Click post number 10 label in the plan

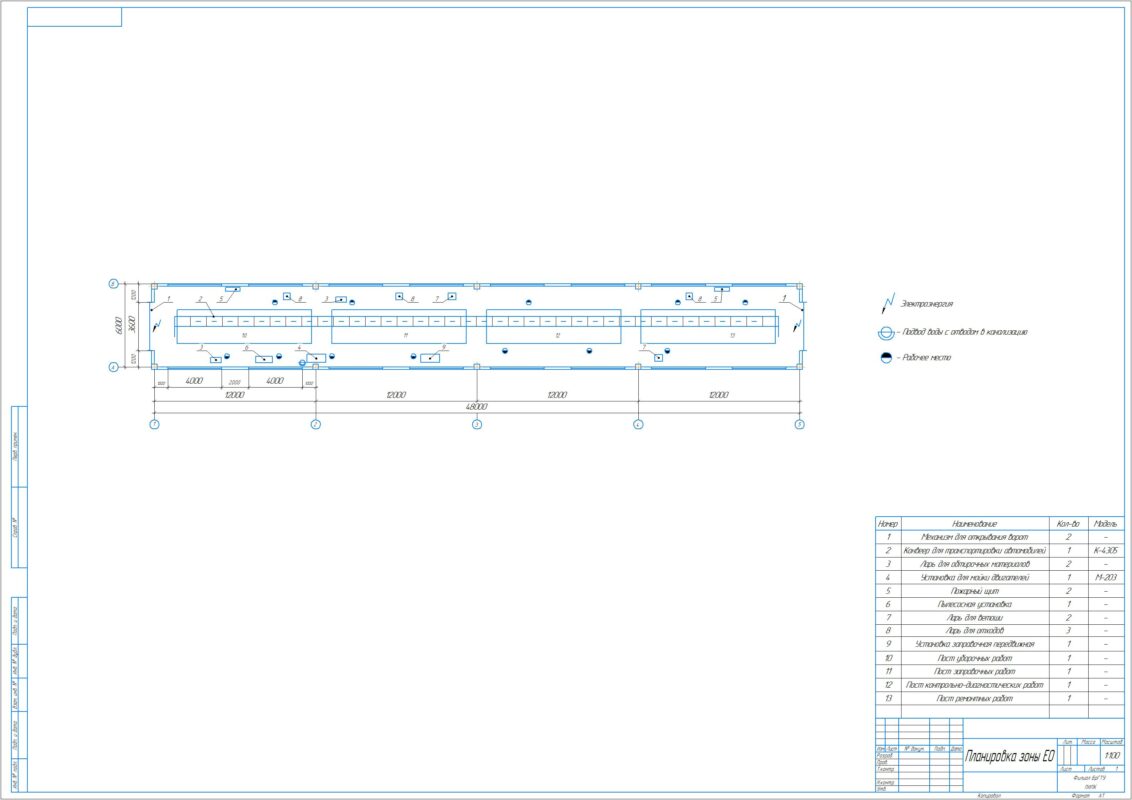point(245,336)
